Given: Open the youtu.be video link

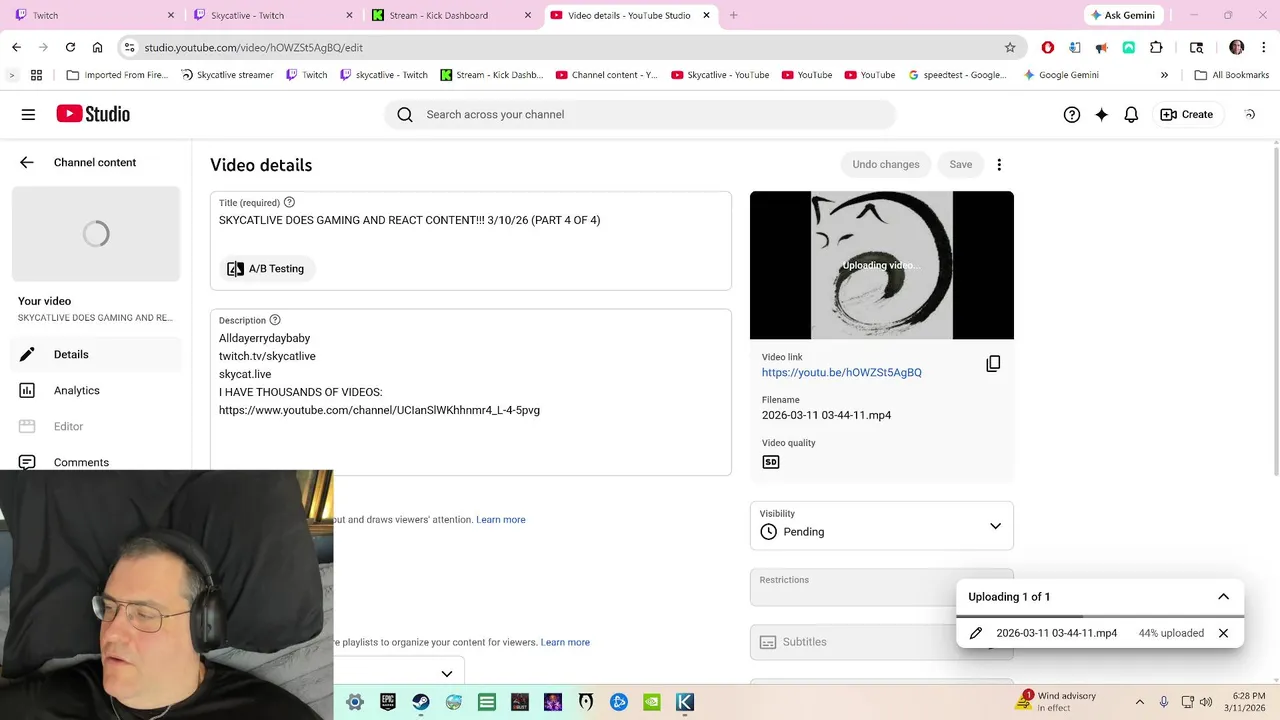Looking at the screenshot, I should coord(841,372).
